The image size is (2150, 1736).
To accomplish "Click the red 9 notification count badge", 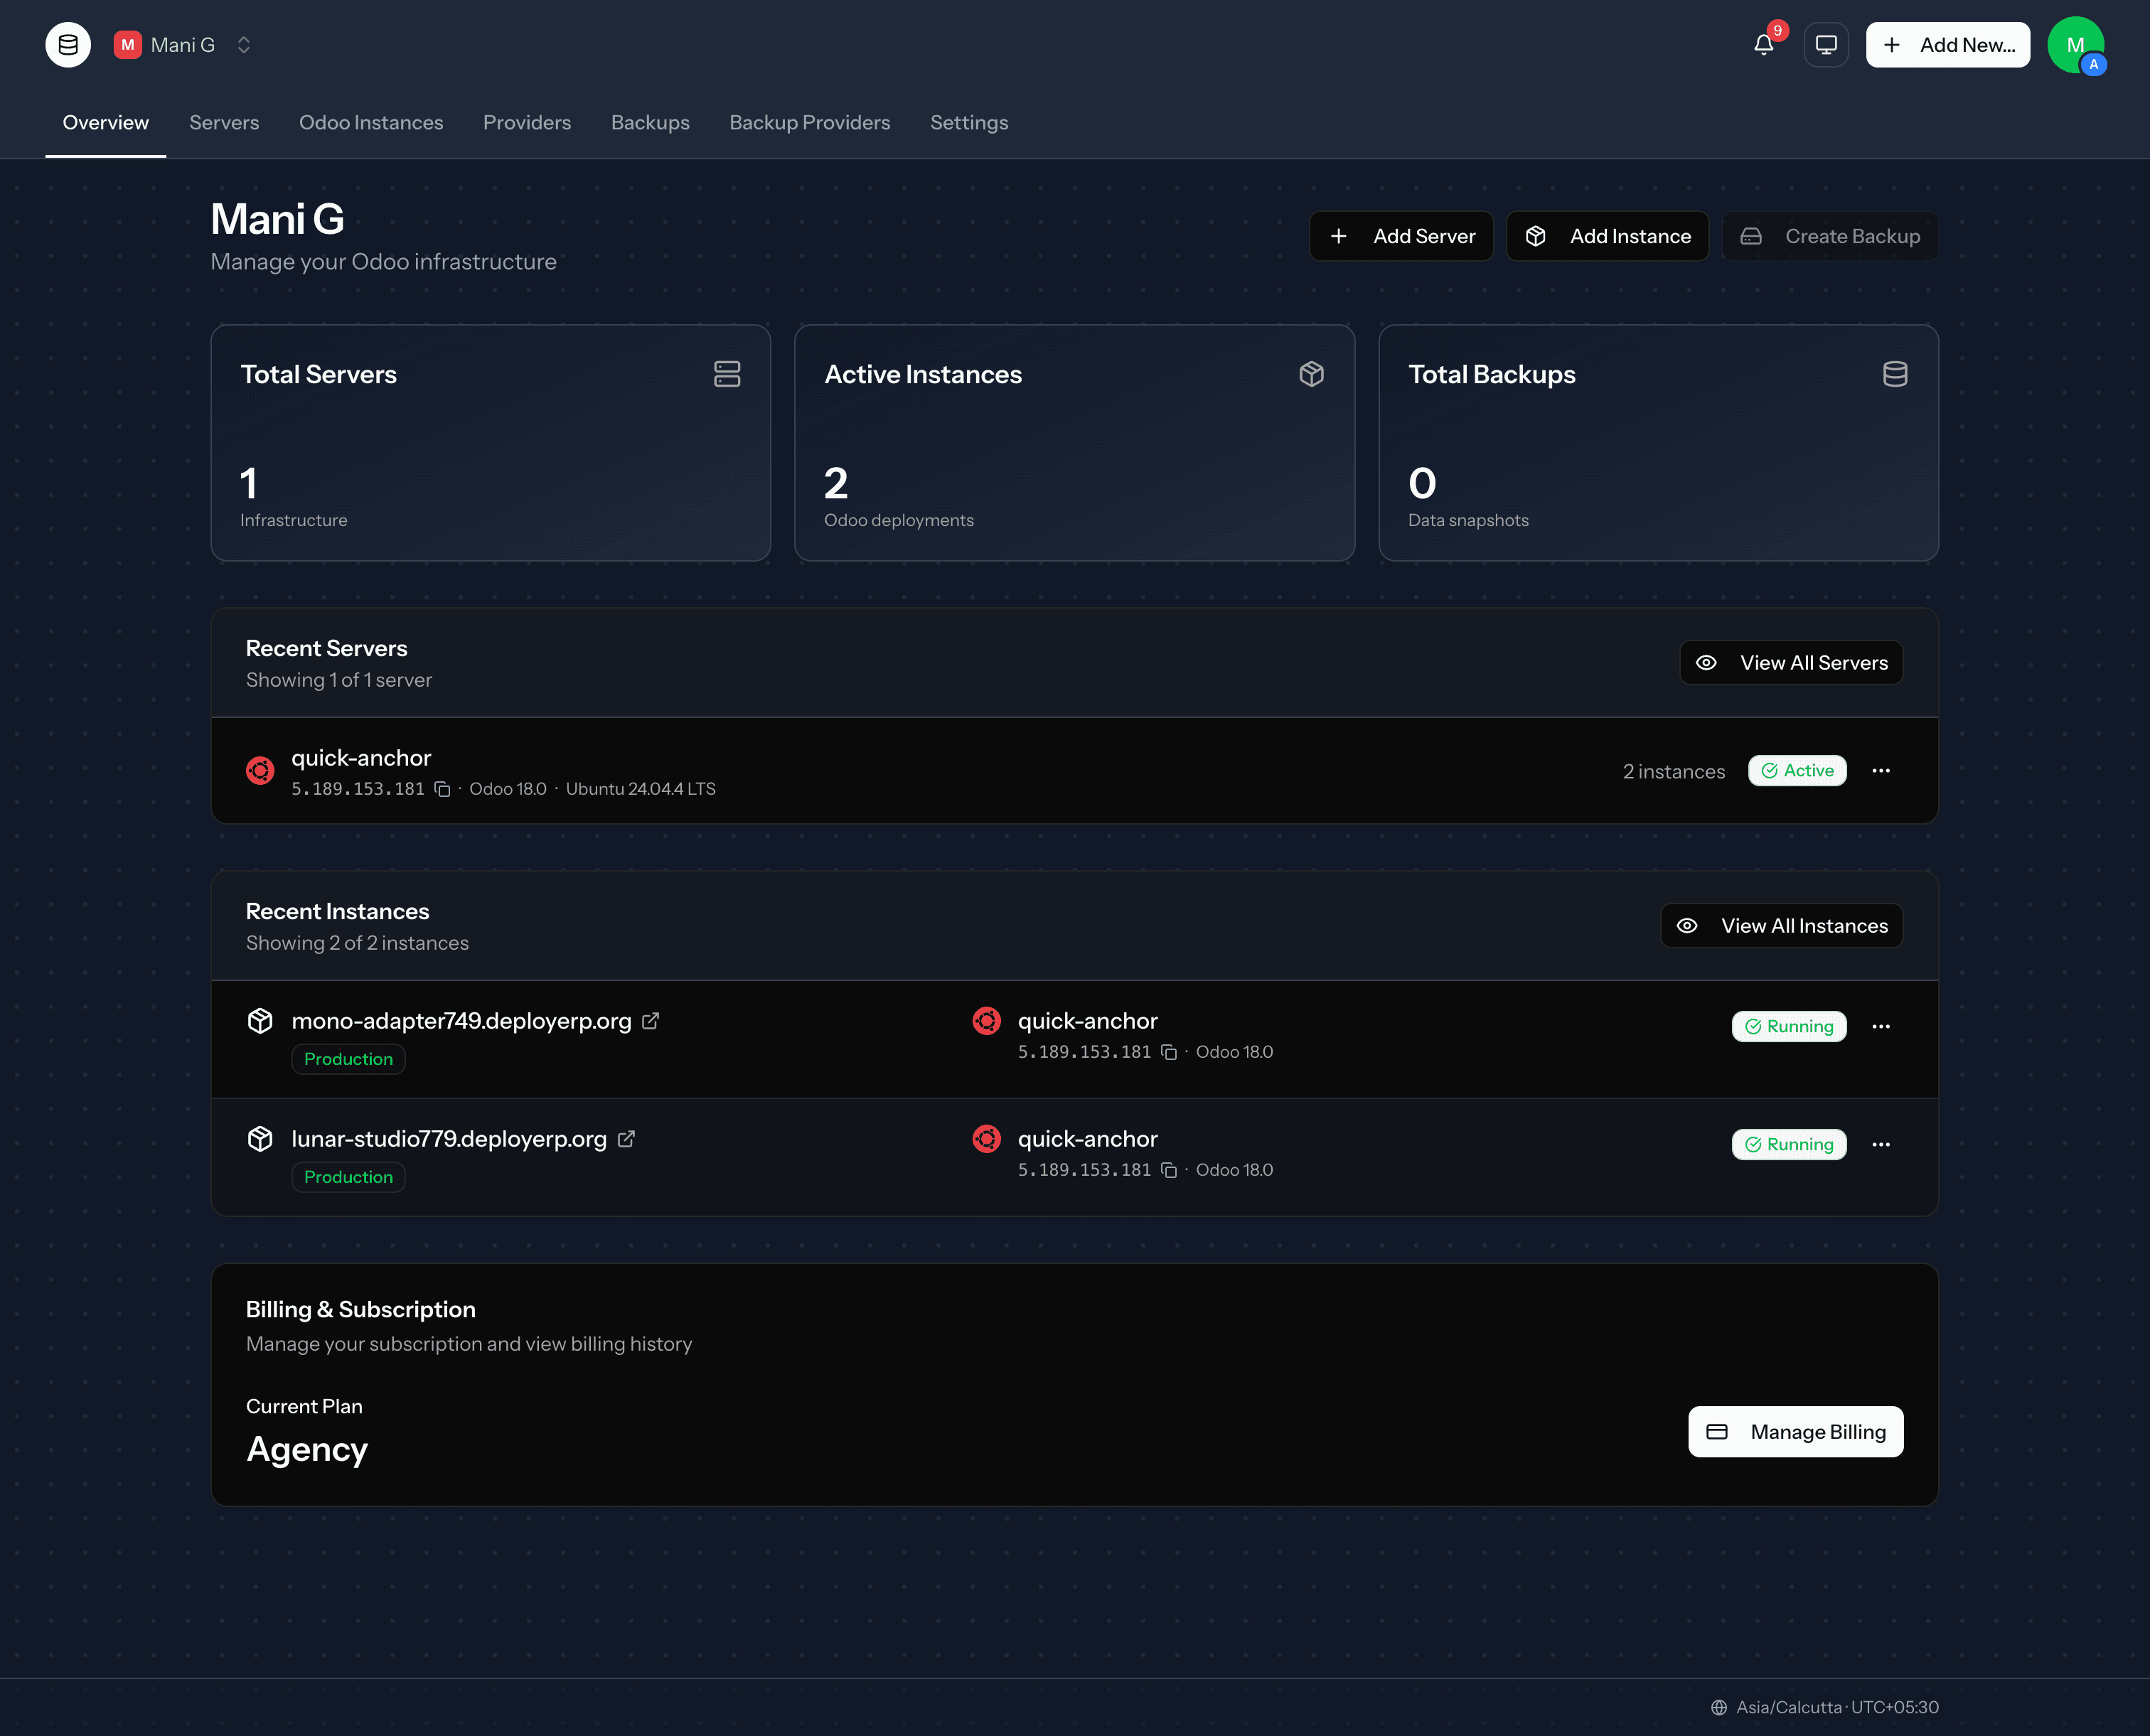I will tap(1777, 31).
